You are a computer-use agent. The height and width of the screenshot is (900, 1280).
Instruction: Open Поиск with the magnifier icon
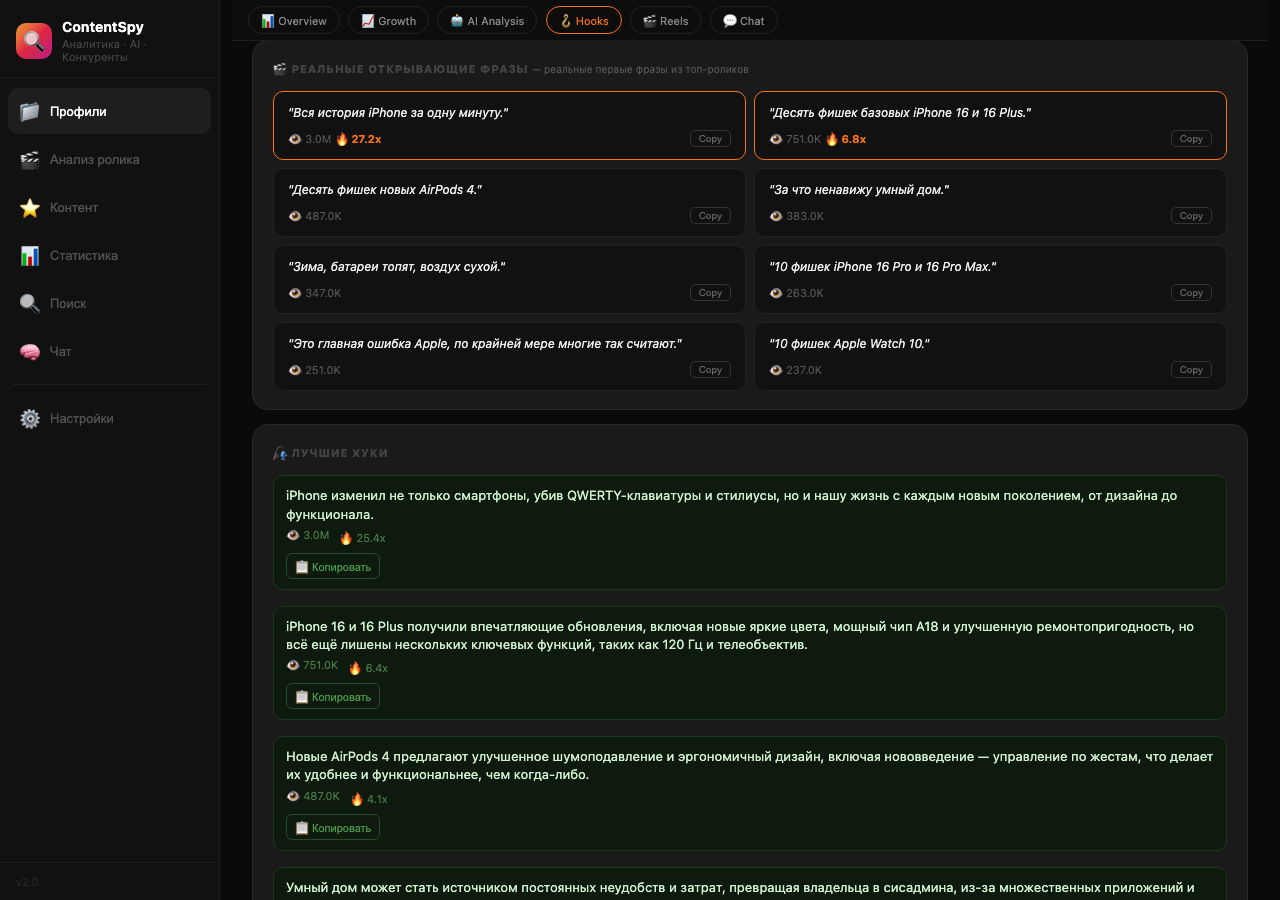[28, 303]
